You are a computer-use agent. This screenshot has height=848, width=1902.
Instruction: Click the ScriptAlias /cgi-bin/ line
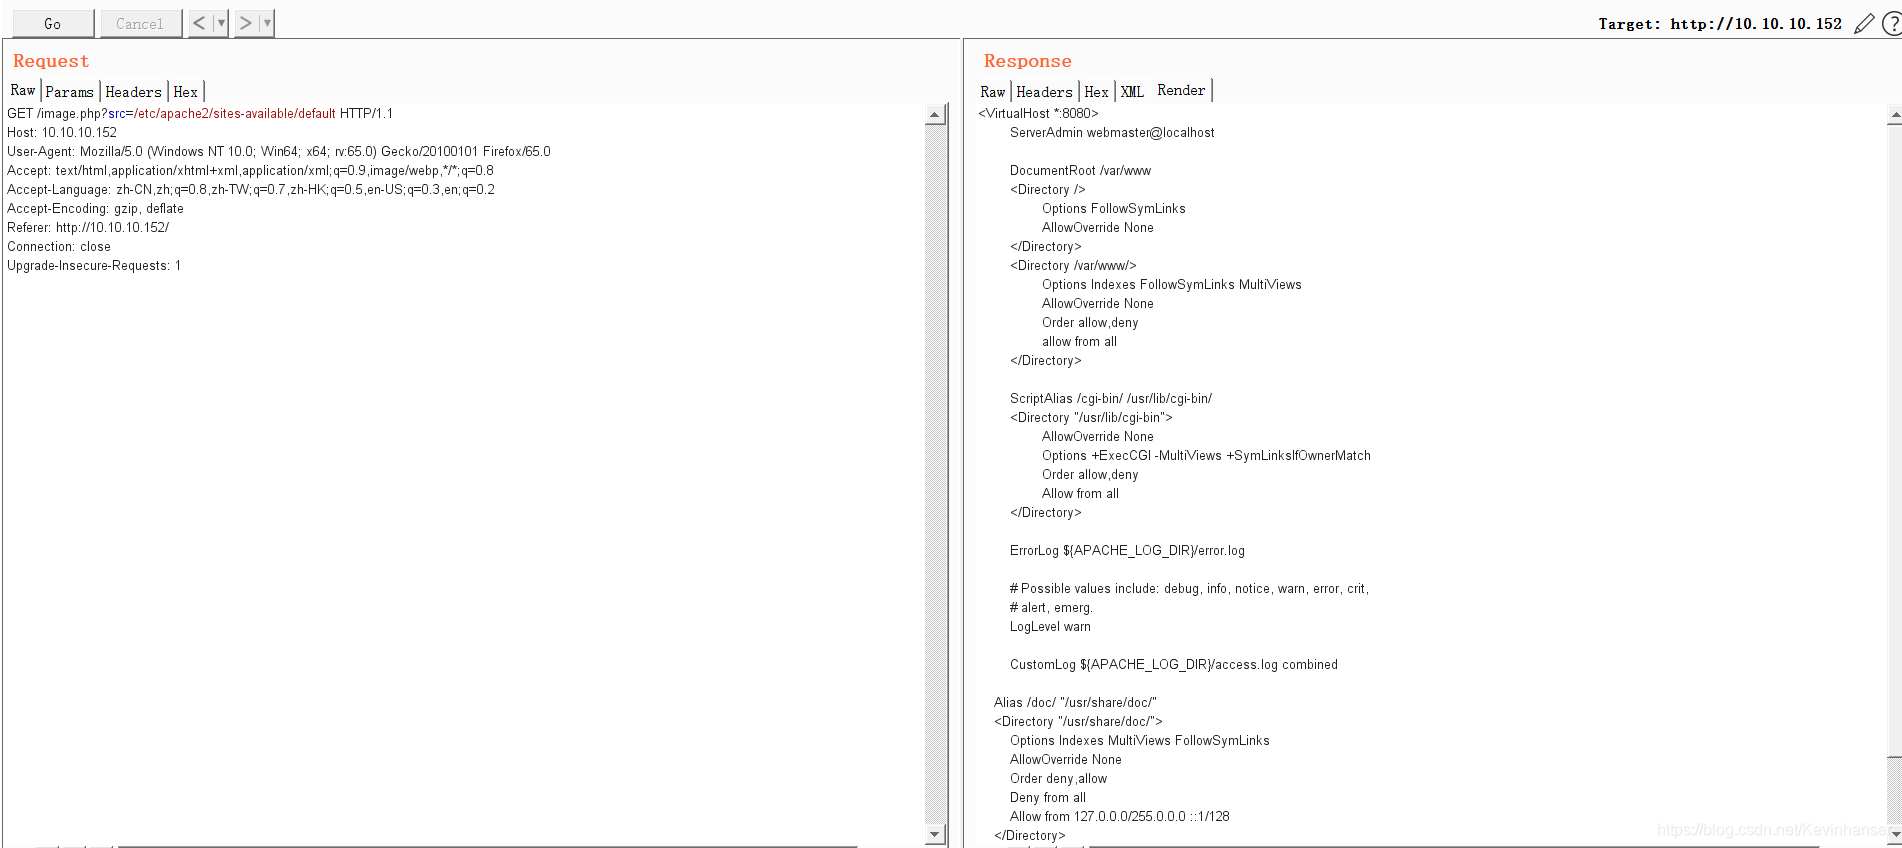click(1111, 398)
